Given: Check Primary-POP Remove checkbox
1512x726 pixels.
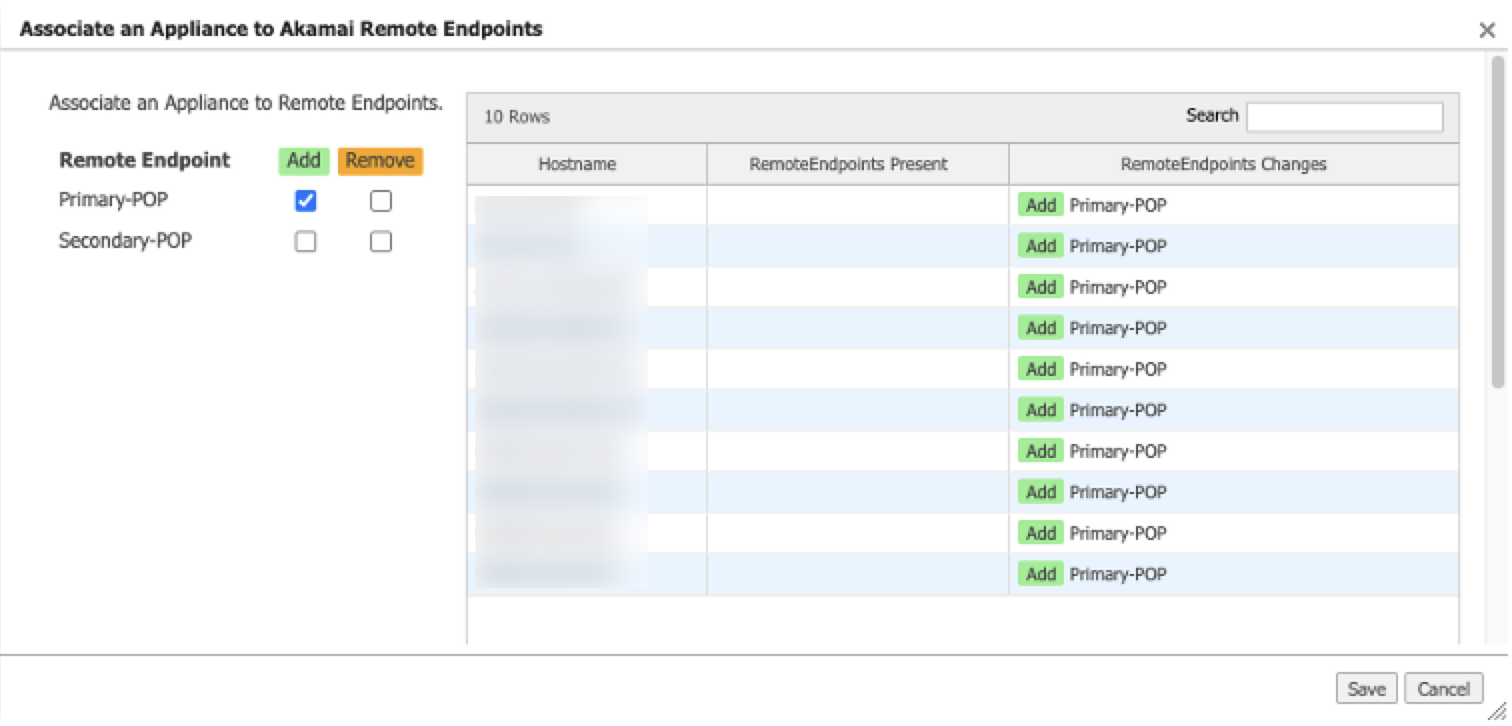Looking at the screenshot, I should [380, 201].
